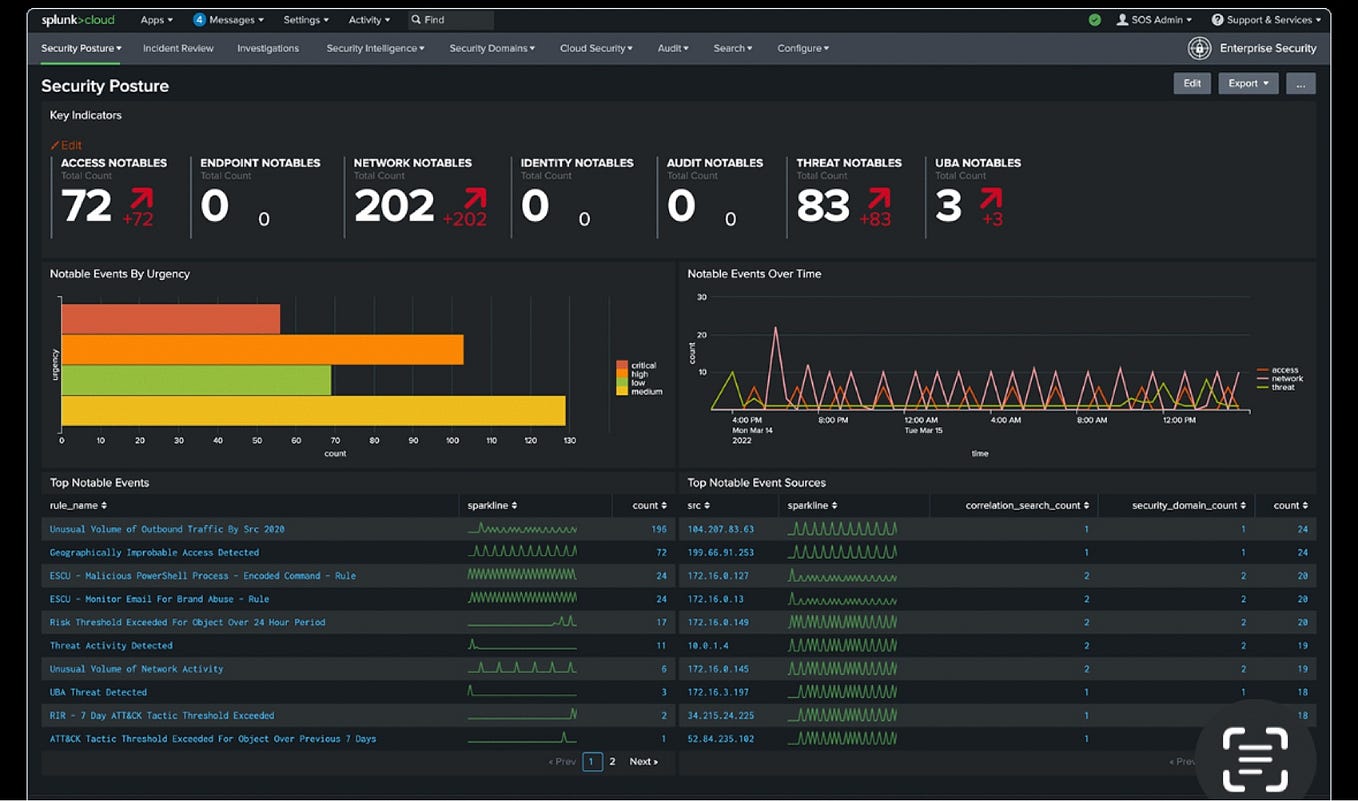The height and width of the screenshot is (801, 1358).
Task: Open the Investigations tab
Action: pyautogui.click(x=268, y=48)
